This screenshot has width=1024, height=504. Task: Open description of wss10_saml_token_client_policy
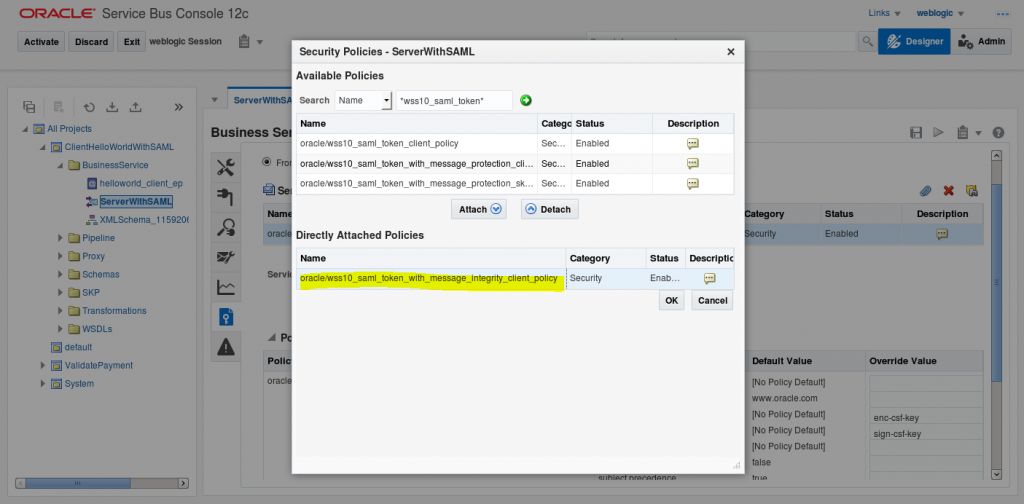click(693, 144)
